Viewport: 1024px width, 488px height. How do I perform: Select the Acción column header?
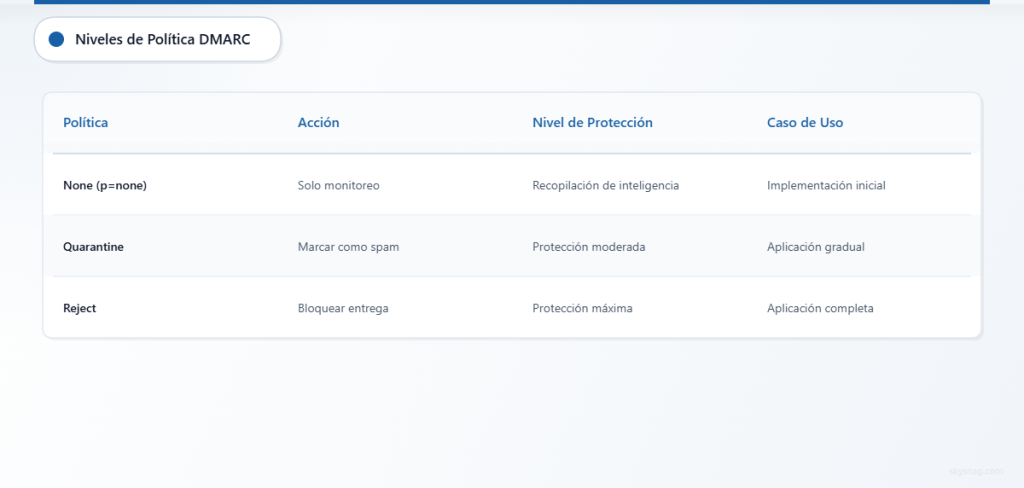pos(319,122)
